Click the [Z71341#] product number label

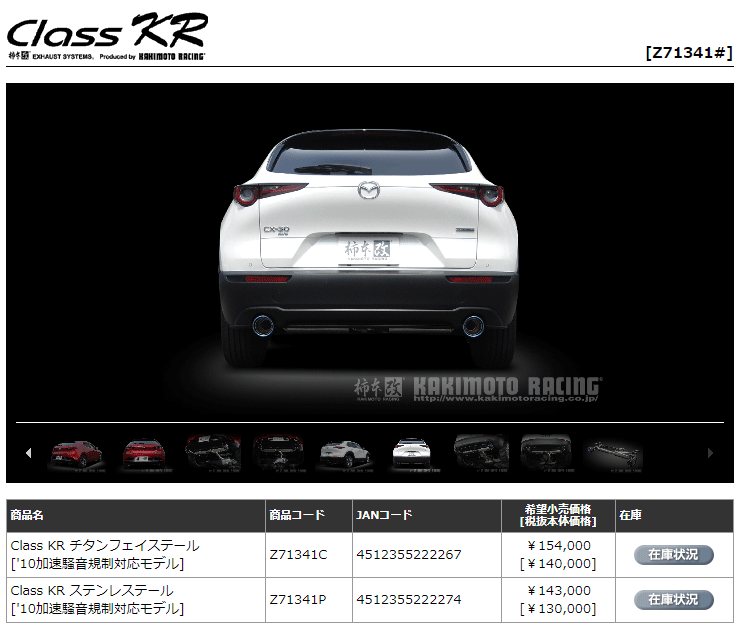tap(689, 53)
